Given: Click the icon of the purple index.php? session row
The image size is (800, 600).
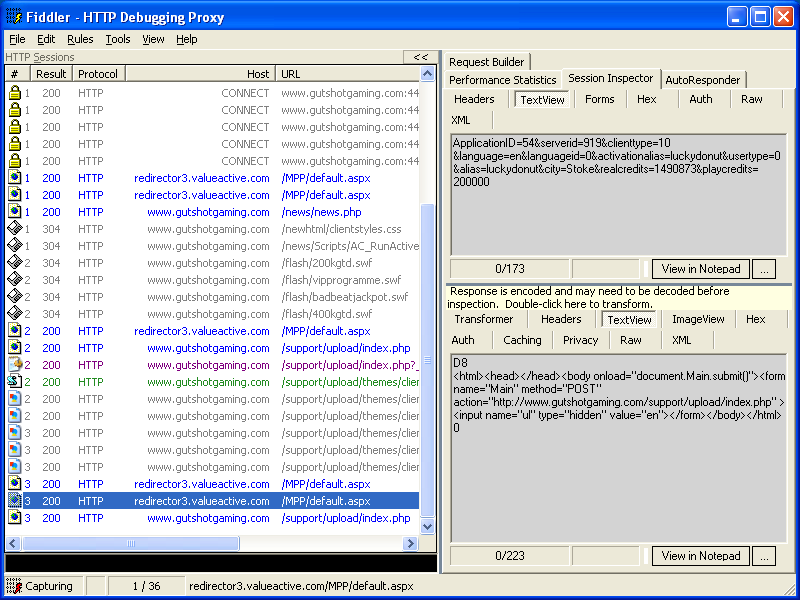Looking at the screenshot, I should (x=15, y=365).
